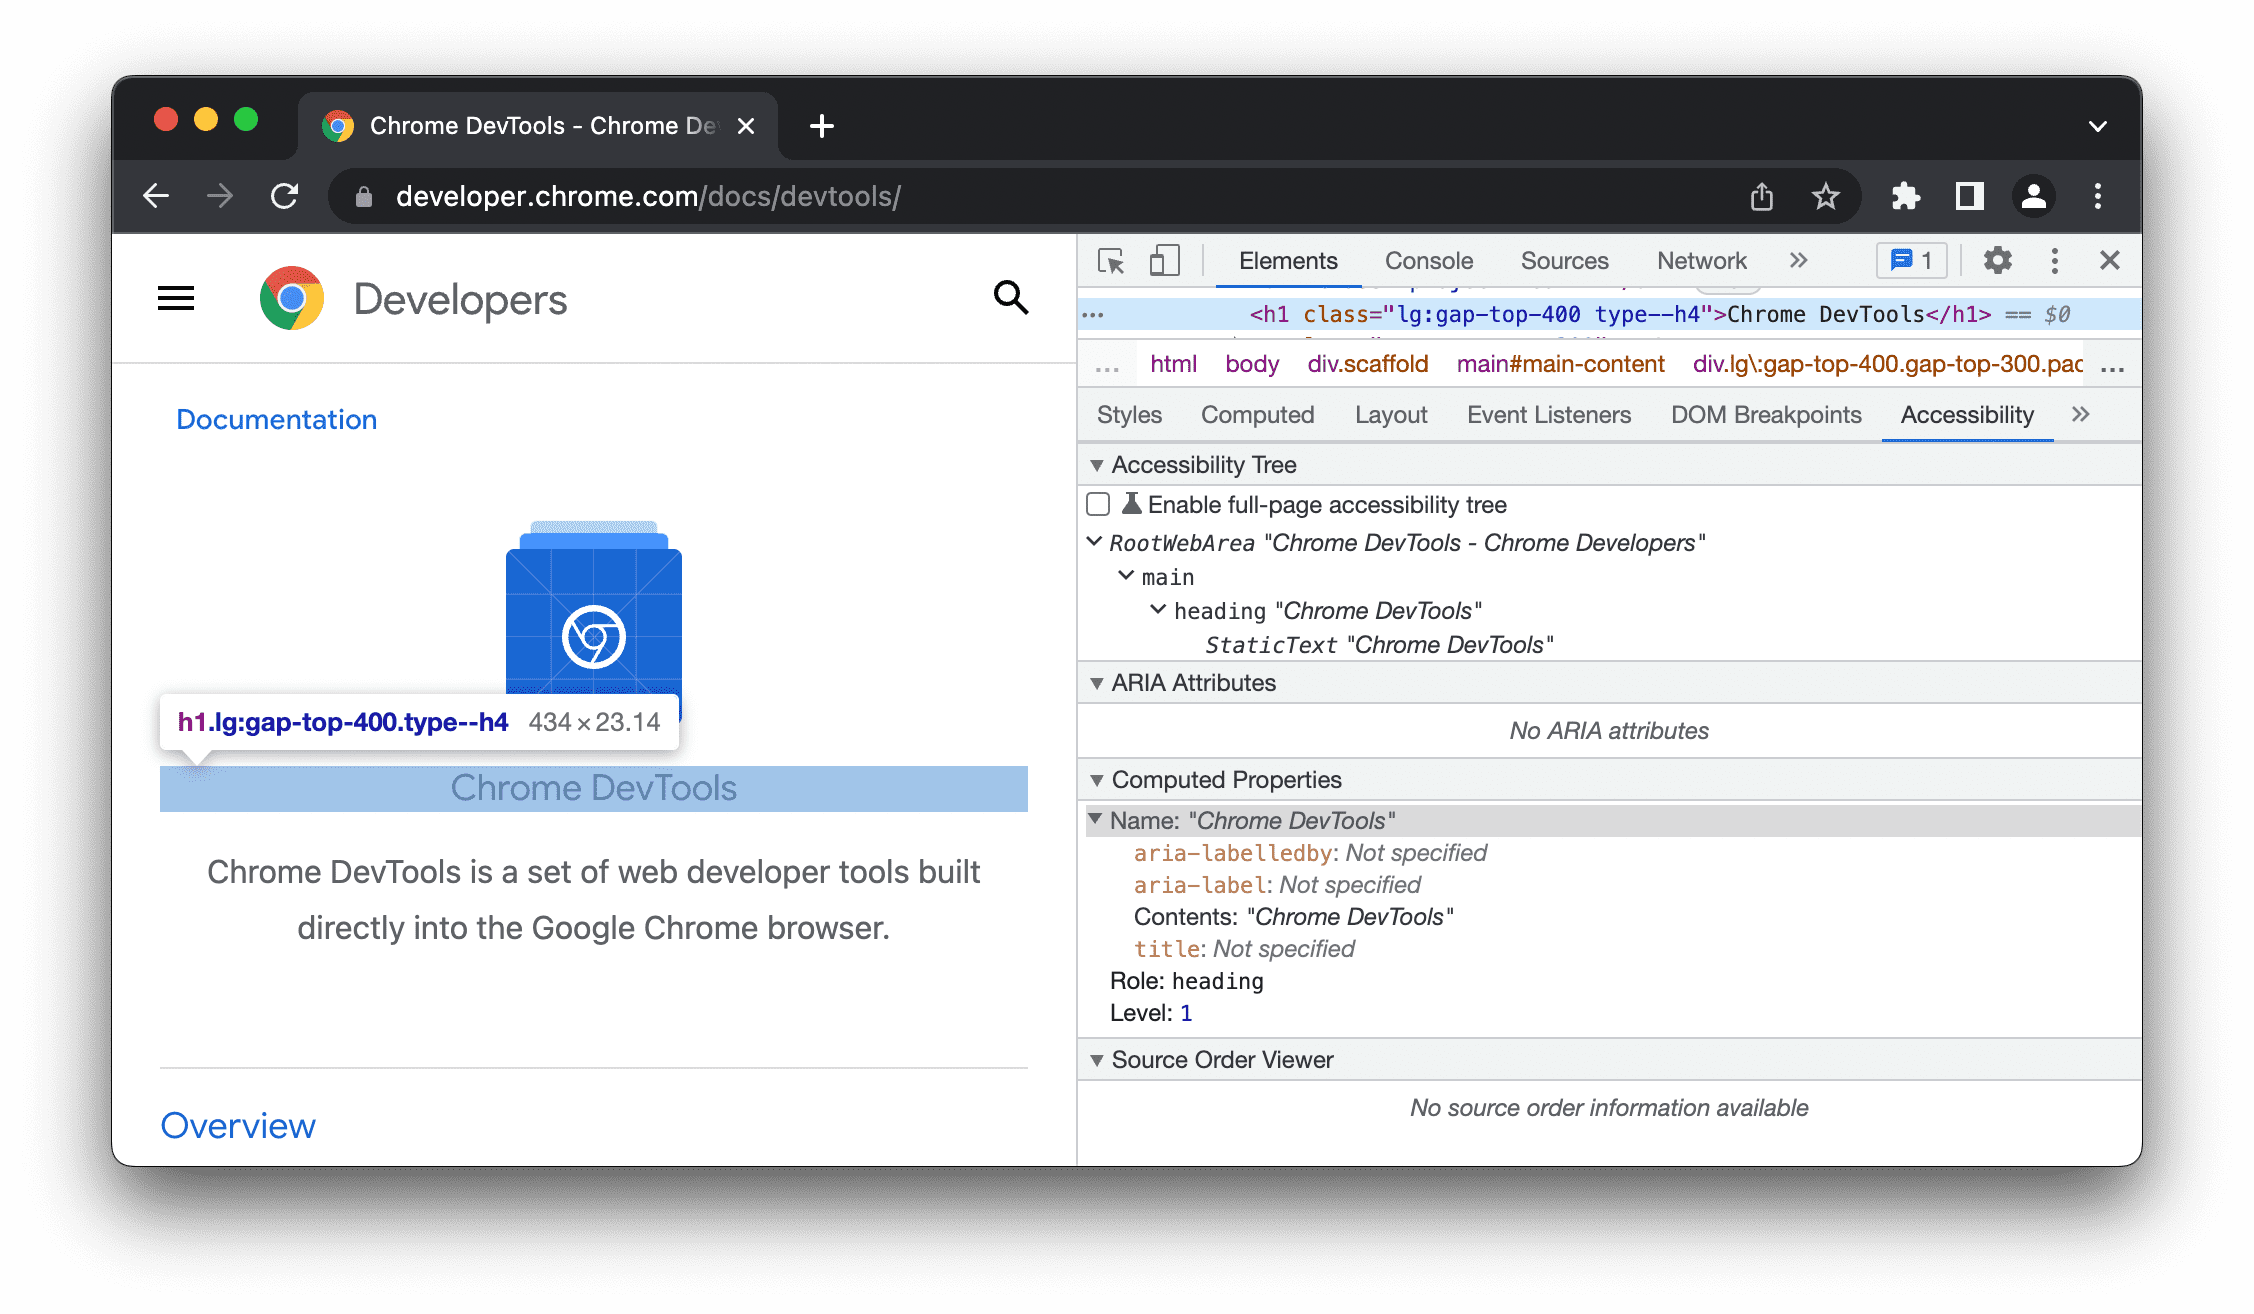Viewport: 2254px width, 1314px height.
Task: Click the page reload button
Action: (286, 194)
